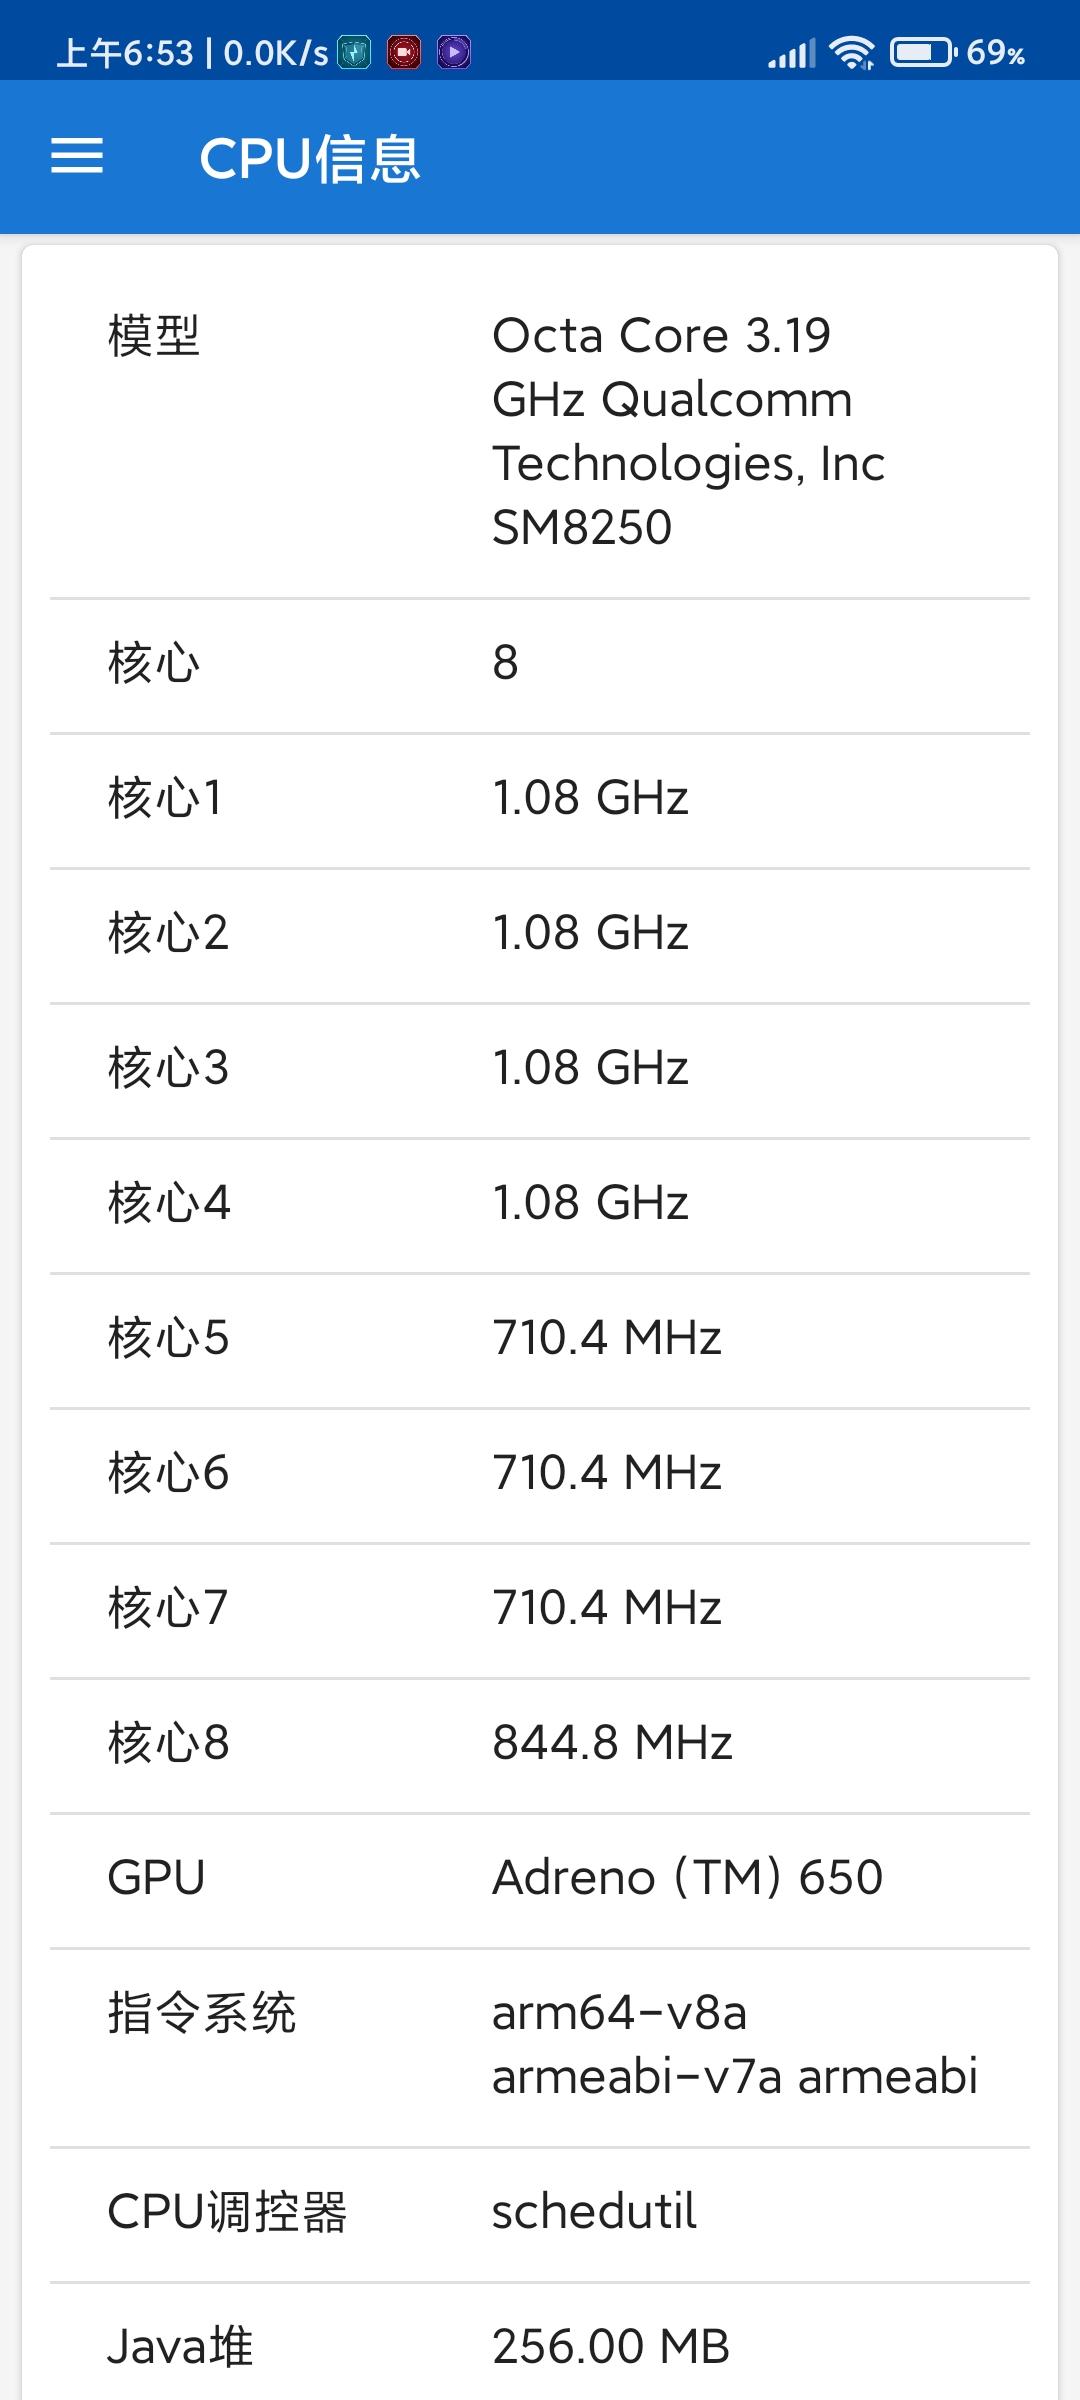1080x2400 pixels.
Task: Tap the purple play status bar icon
Action: [454, 52]
